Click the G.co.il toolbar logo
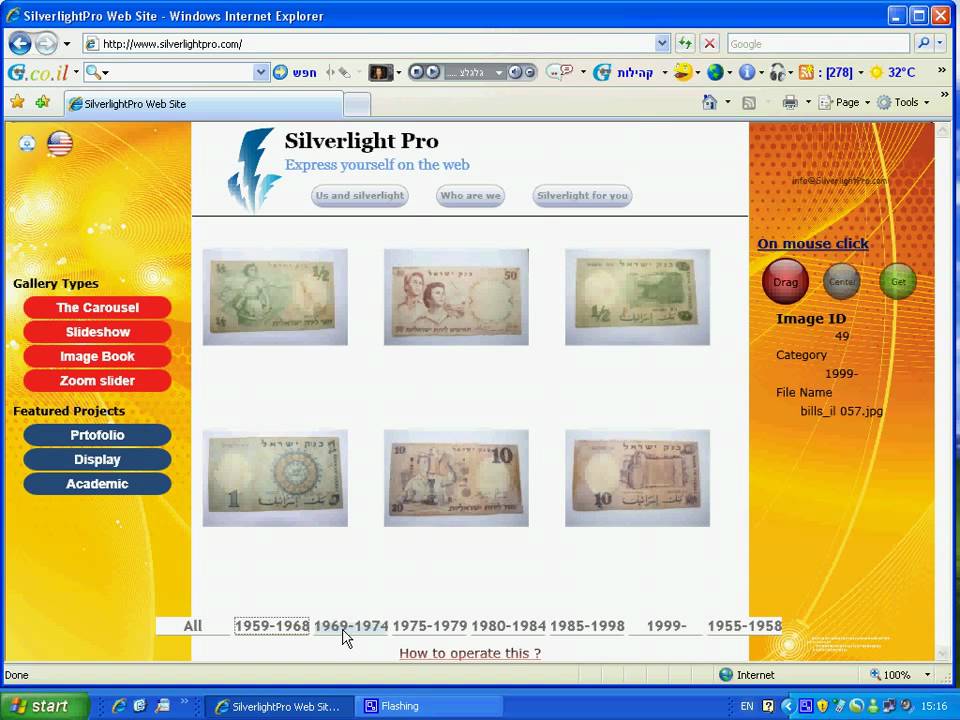This screenshot has width=960, height=720. click(x=38, y=73)
